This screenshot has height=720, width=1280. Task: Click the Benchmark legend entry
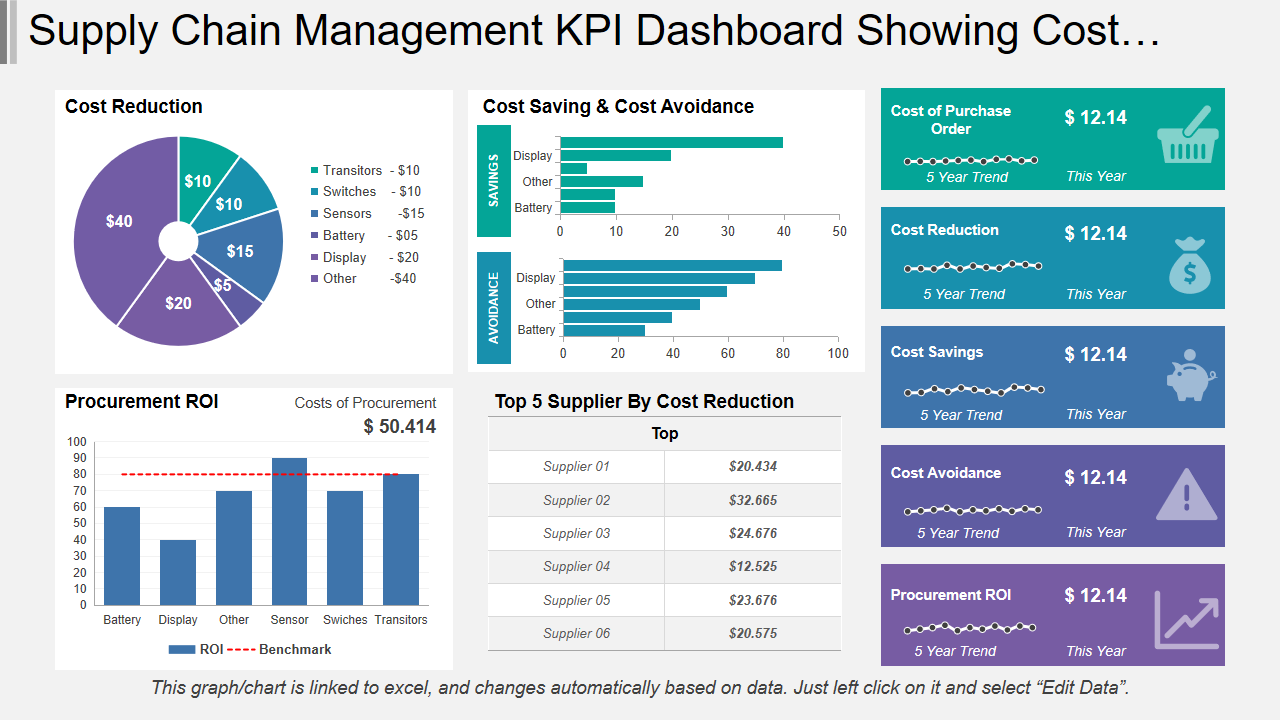(280, 649)
